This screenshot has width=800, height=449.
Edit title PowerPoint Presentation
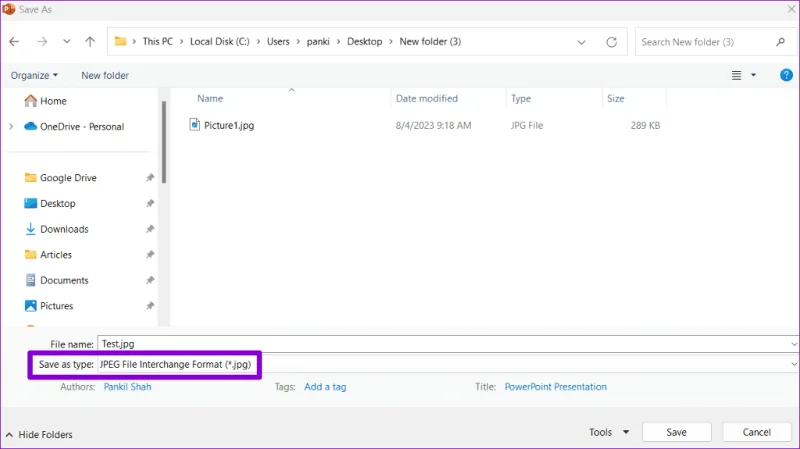point(556,387)
